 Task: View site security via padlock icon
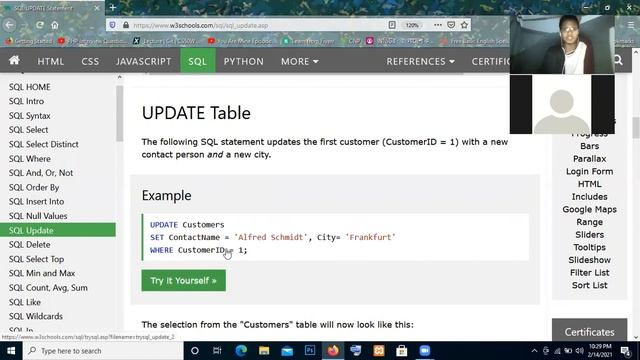pyautogui.click(x=126, y=25)
